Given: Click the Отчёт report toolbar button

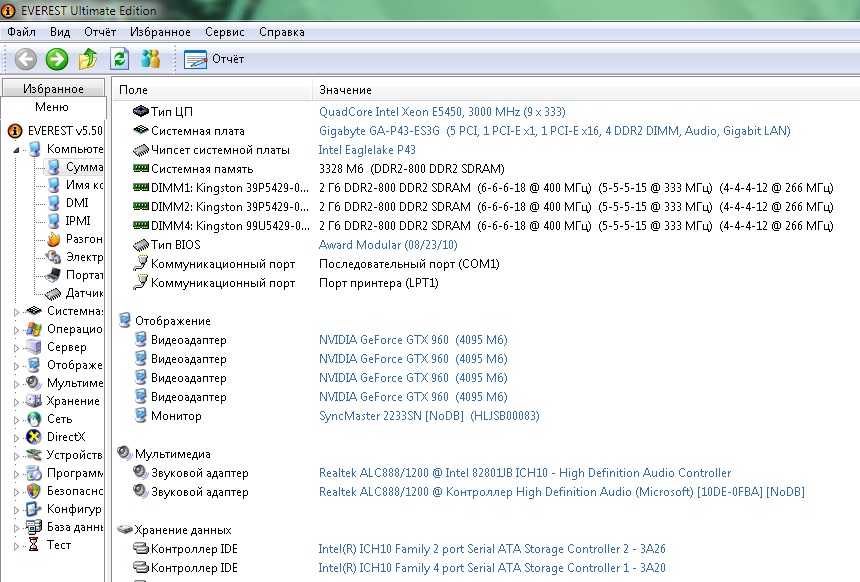Looking at the screenshot, I should 214,59.
